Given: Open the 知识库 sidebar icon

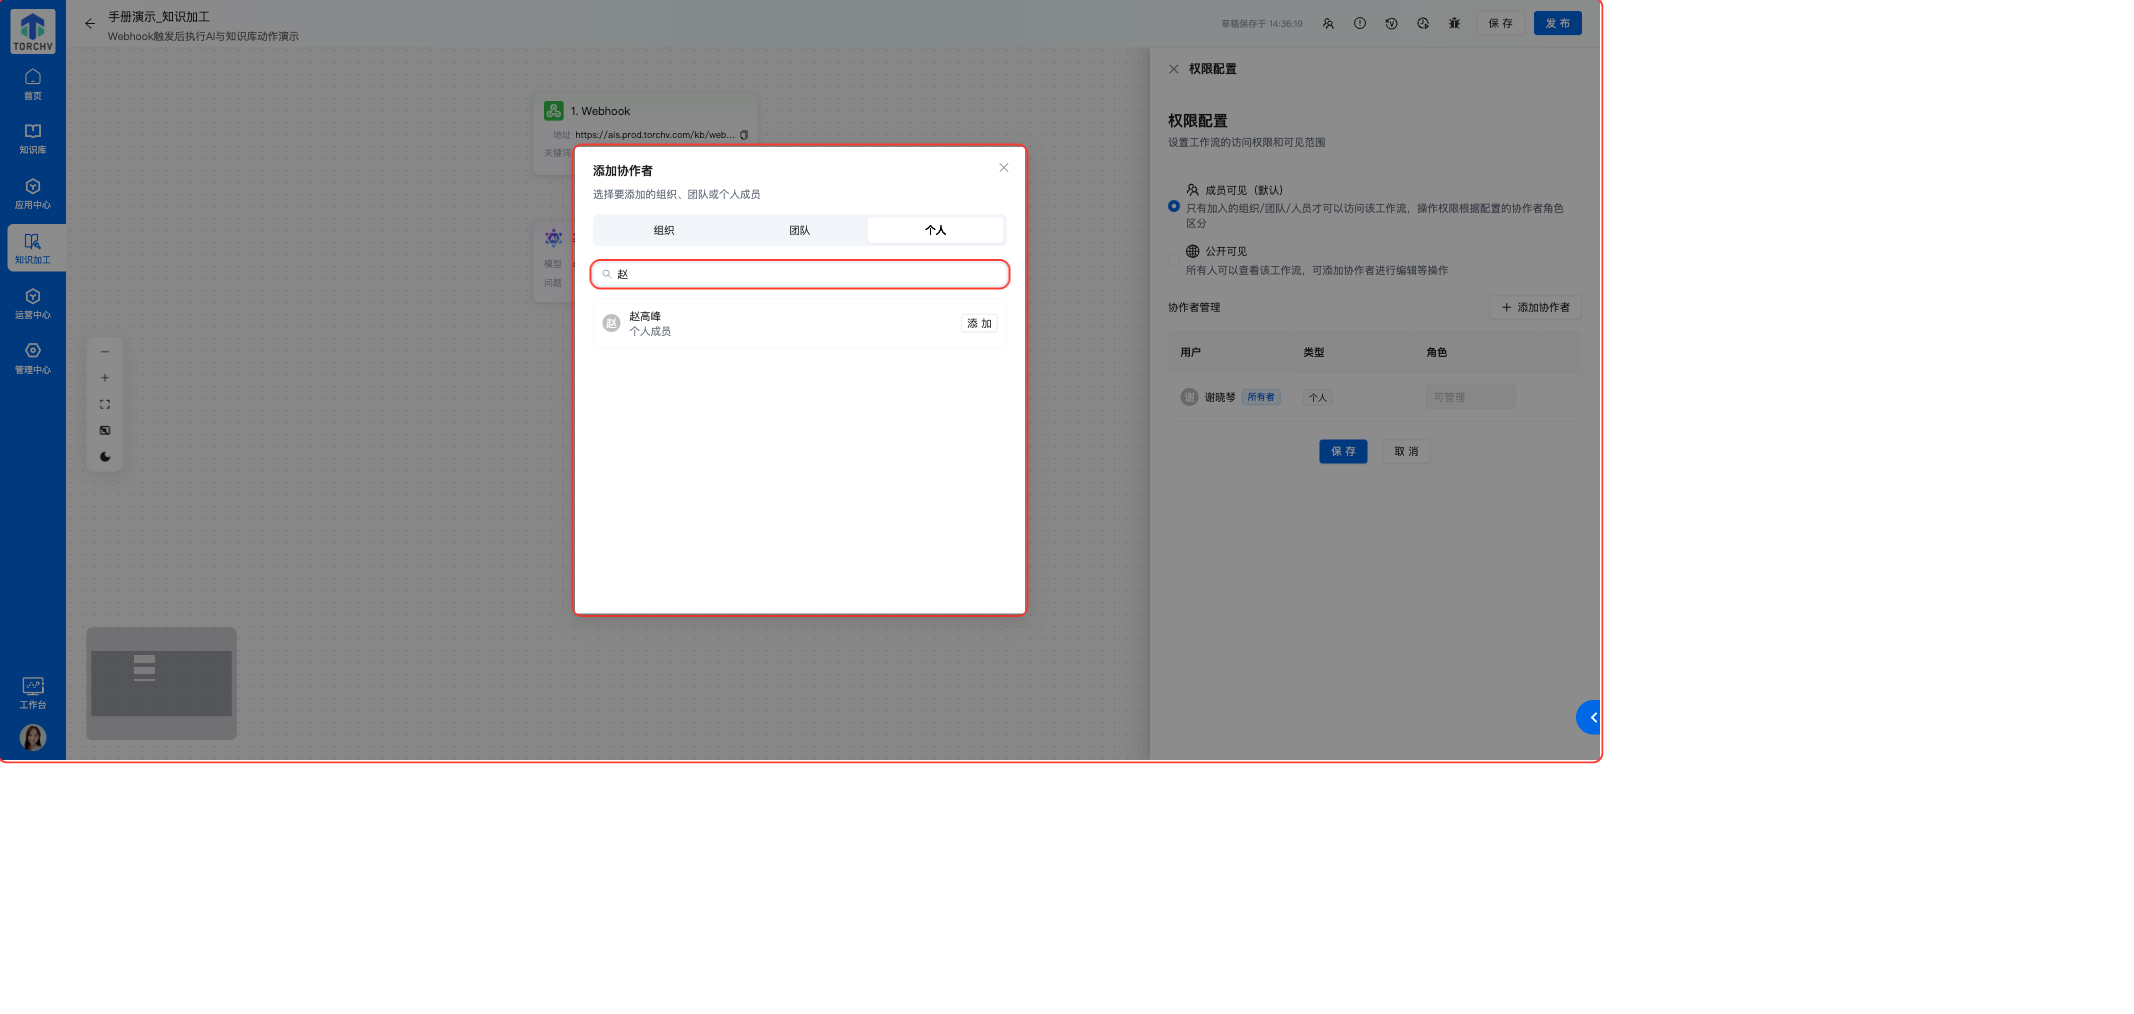Looking at the screenshot, I should coord(33,138).
